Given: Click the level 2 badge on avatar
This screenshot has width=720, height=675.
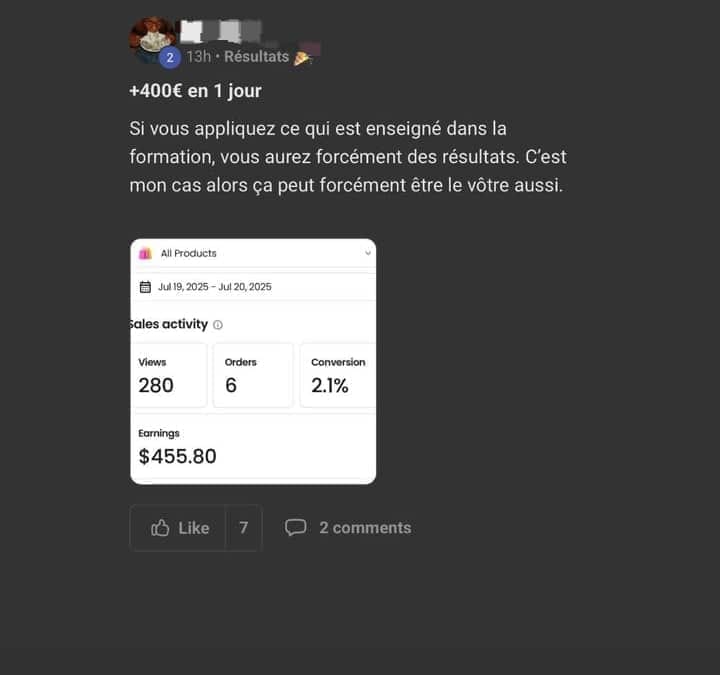Looking at the screenshot, I should 170,57.
